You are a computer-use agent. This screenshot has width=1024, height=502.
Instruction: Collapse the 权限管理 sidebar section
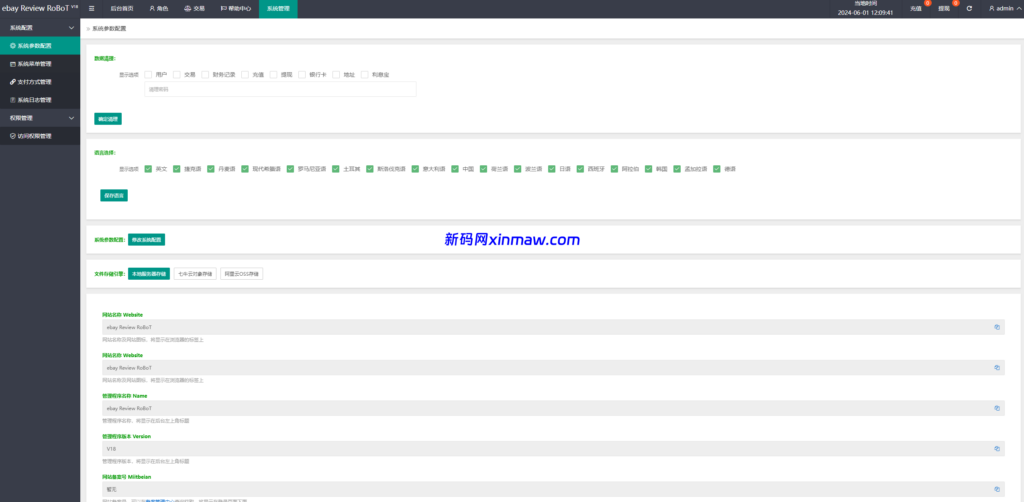click(40, 118)
